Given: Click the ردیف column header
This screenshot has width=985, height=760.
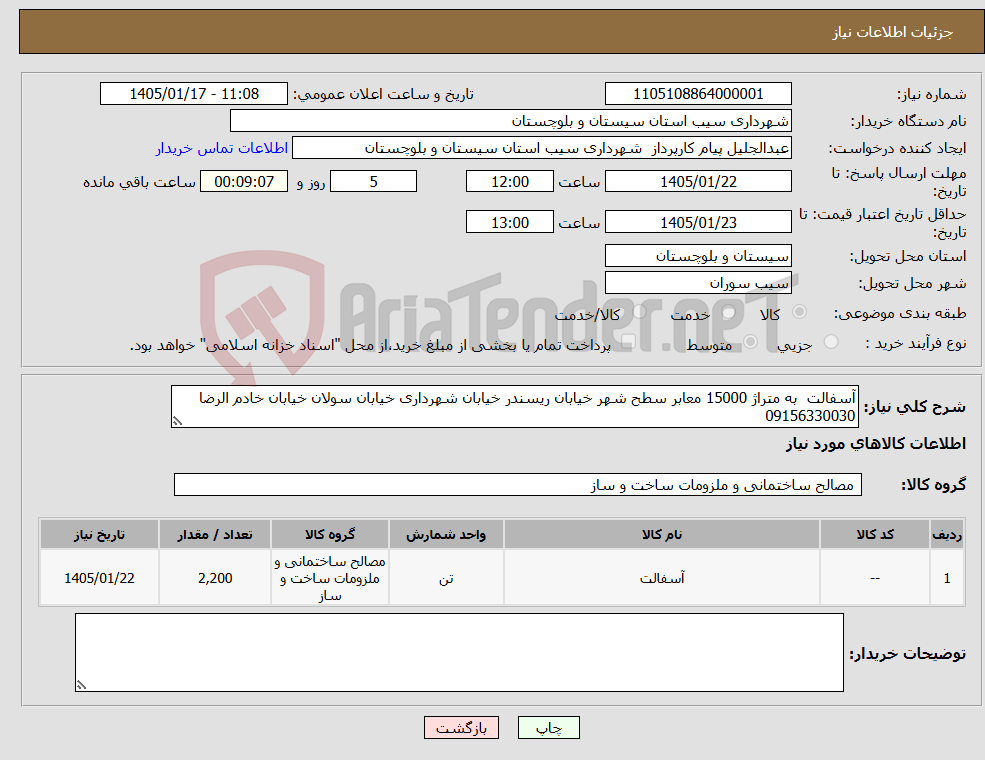Looking at the screenshot, I should pos(947,534).
